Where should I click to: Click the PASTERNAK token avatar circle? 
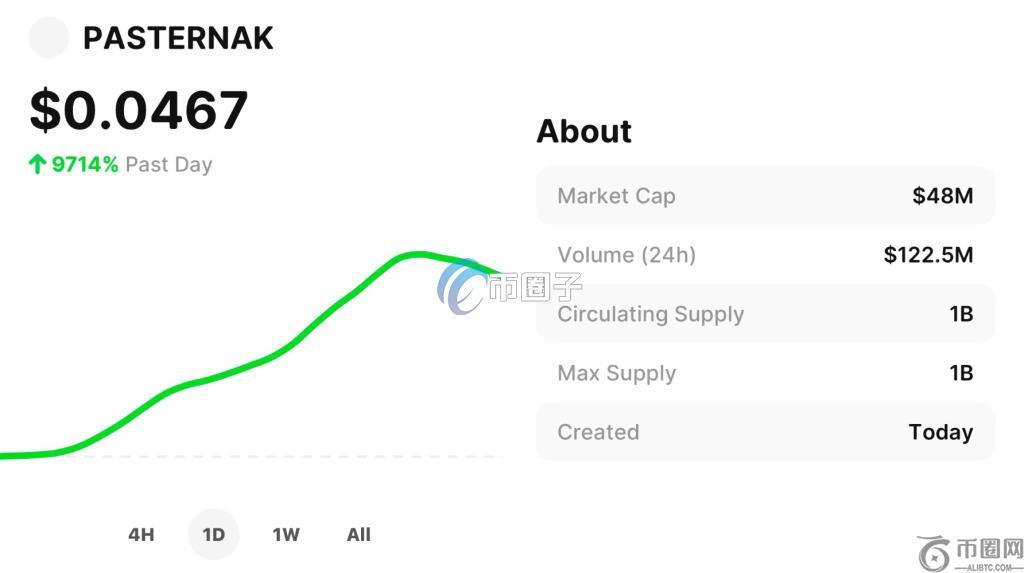pyautogui.click(x=48, y=37)
